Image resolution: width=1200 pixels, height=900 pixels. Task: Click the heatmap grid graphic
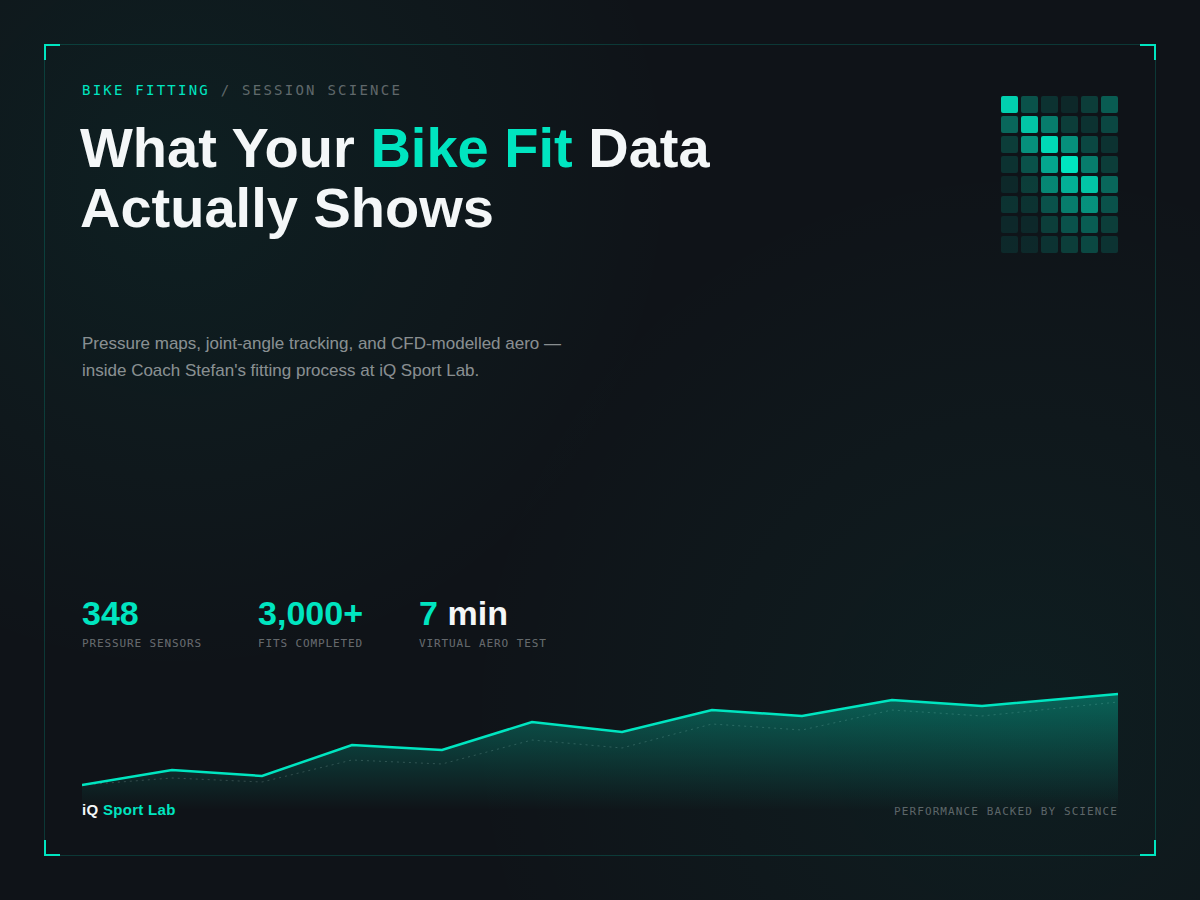coord(1059,174)
